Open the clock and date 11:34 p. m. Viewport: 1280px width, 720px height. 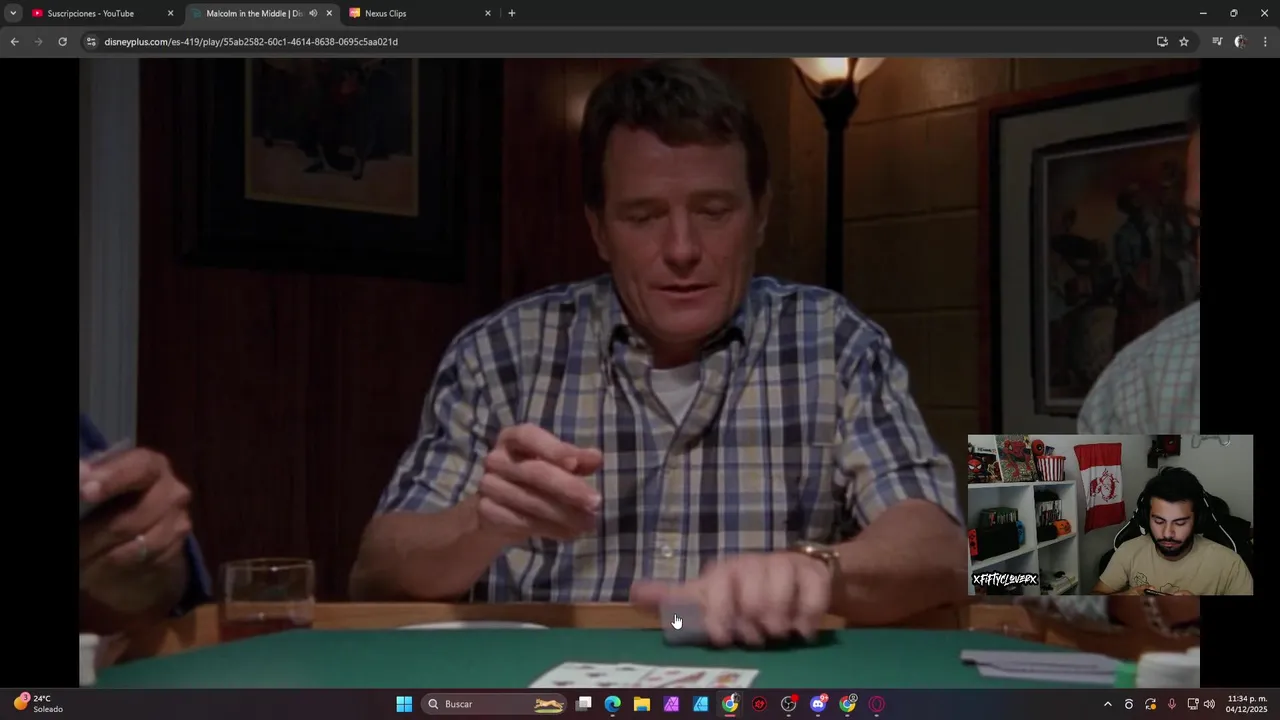1247,704
